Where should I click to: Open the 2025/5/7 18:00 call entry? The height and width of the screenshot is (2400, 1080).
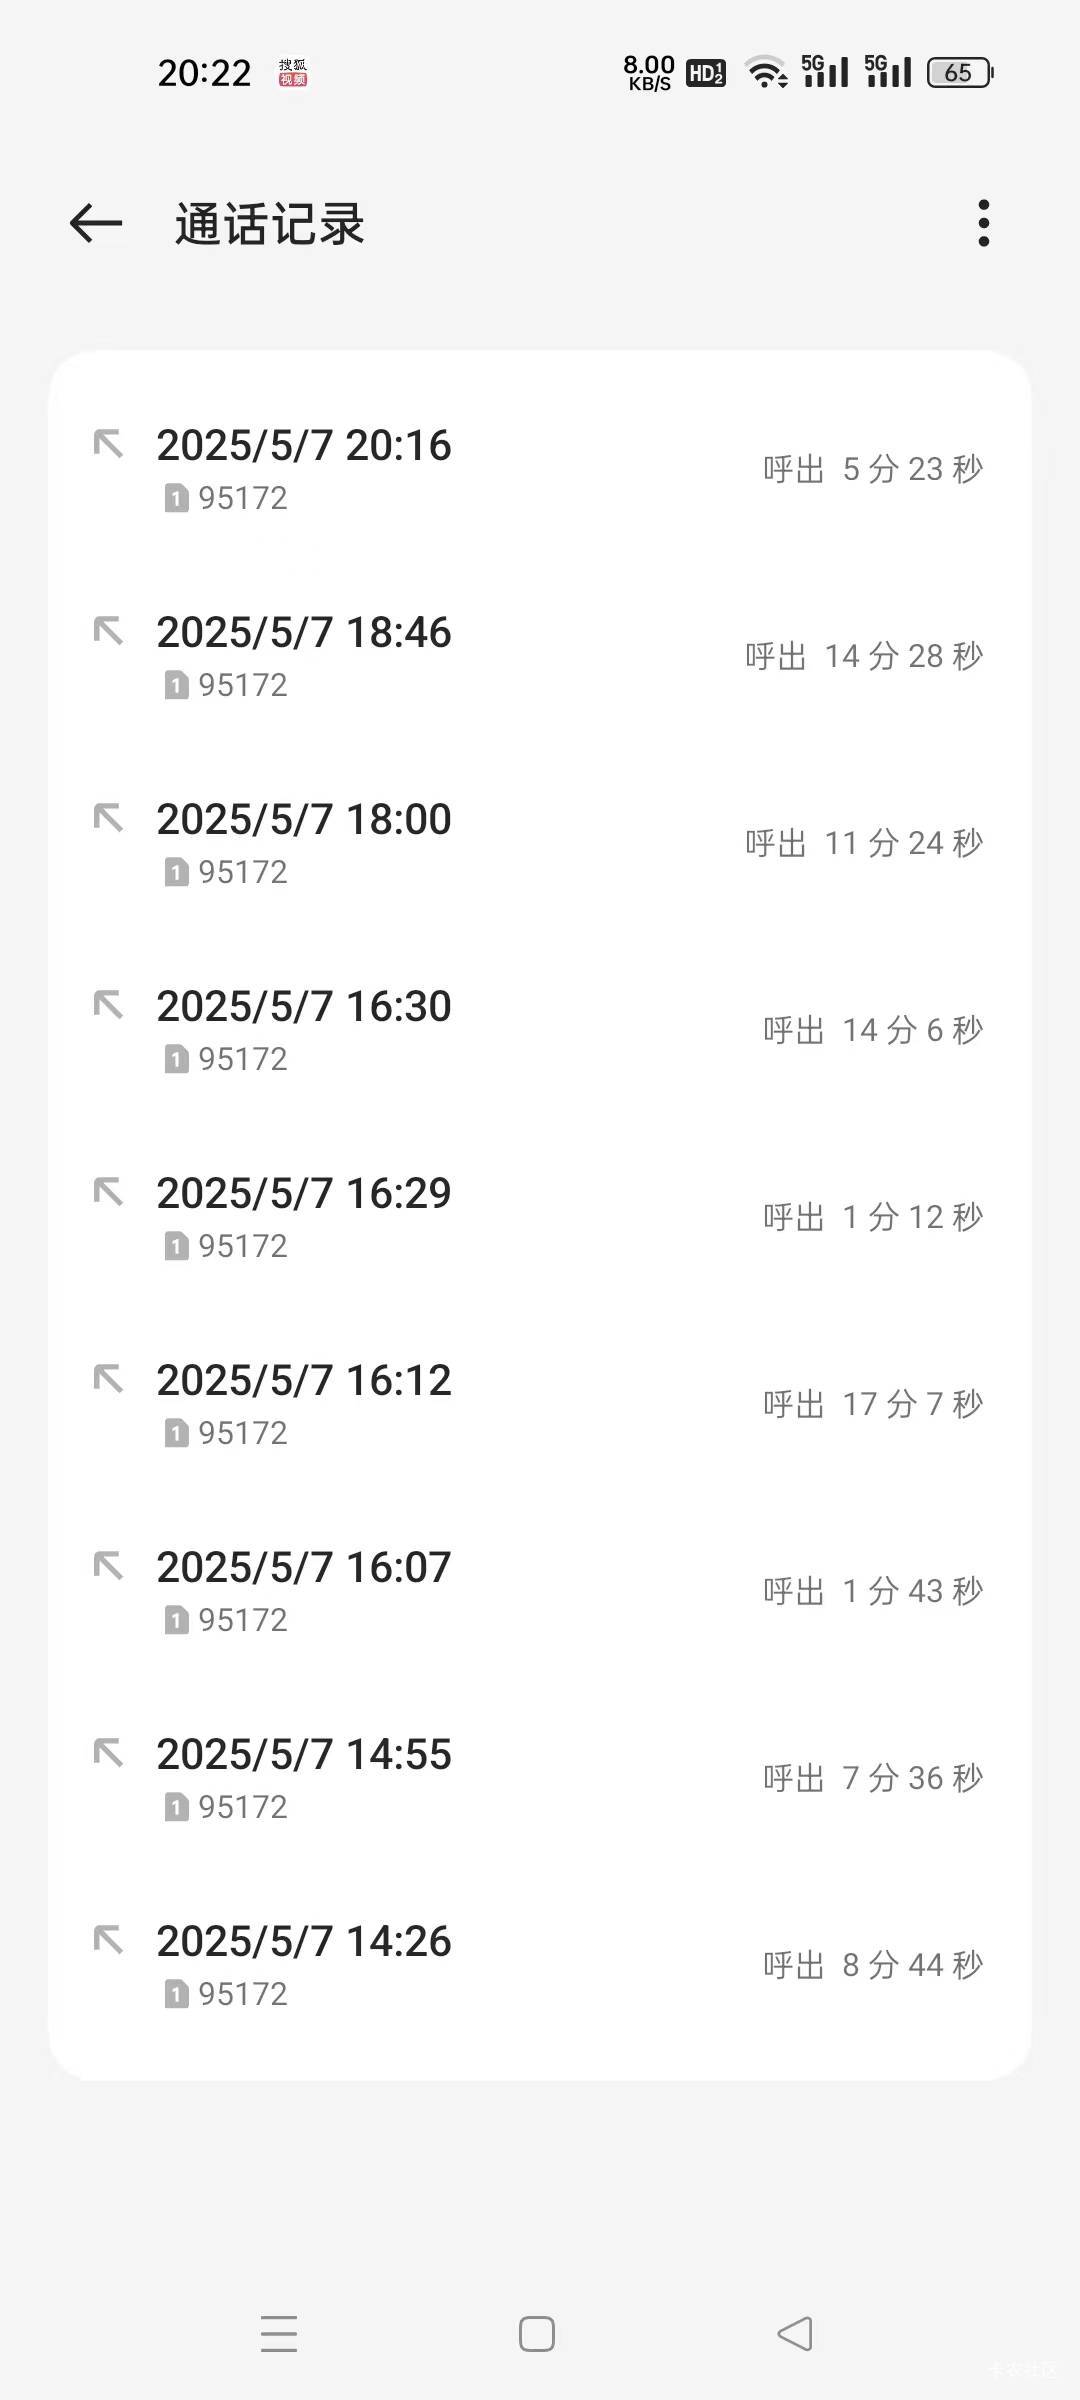[540, 843]
